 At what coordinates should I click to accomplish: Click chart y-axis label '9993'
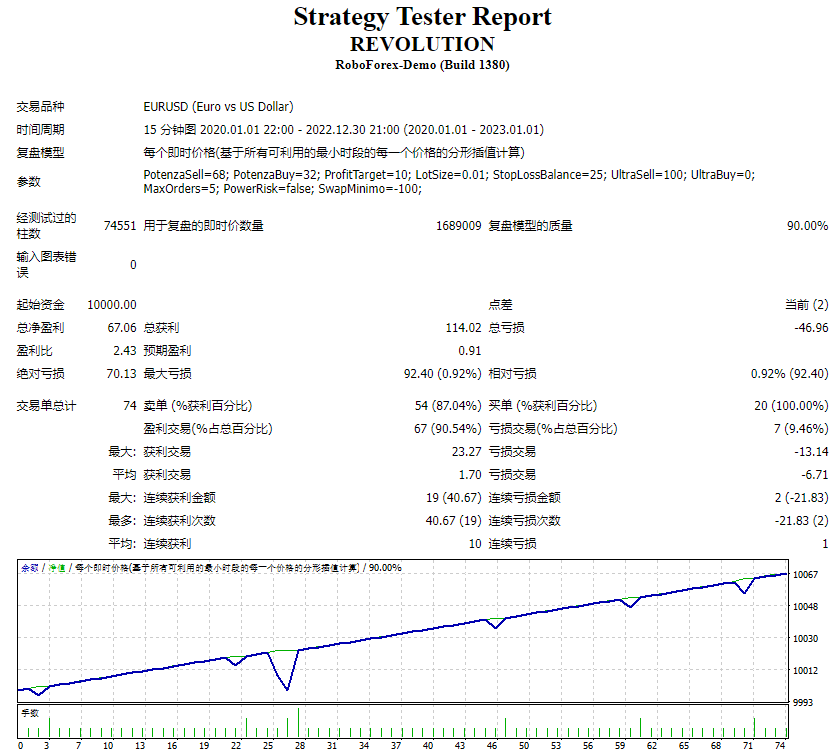point(803,702)
